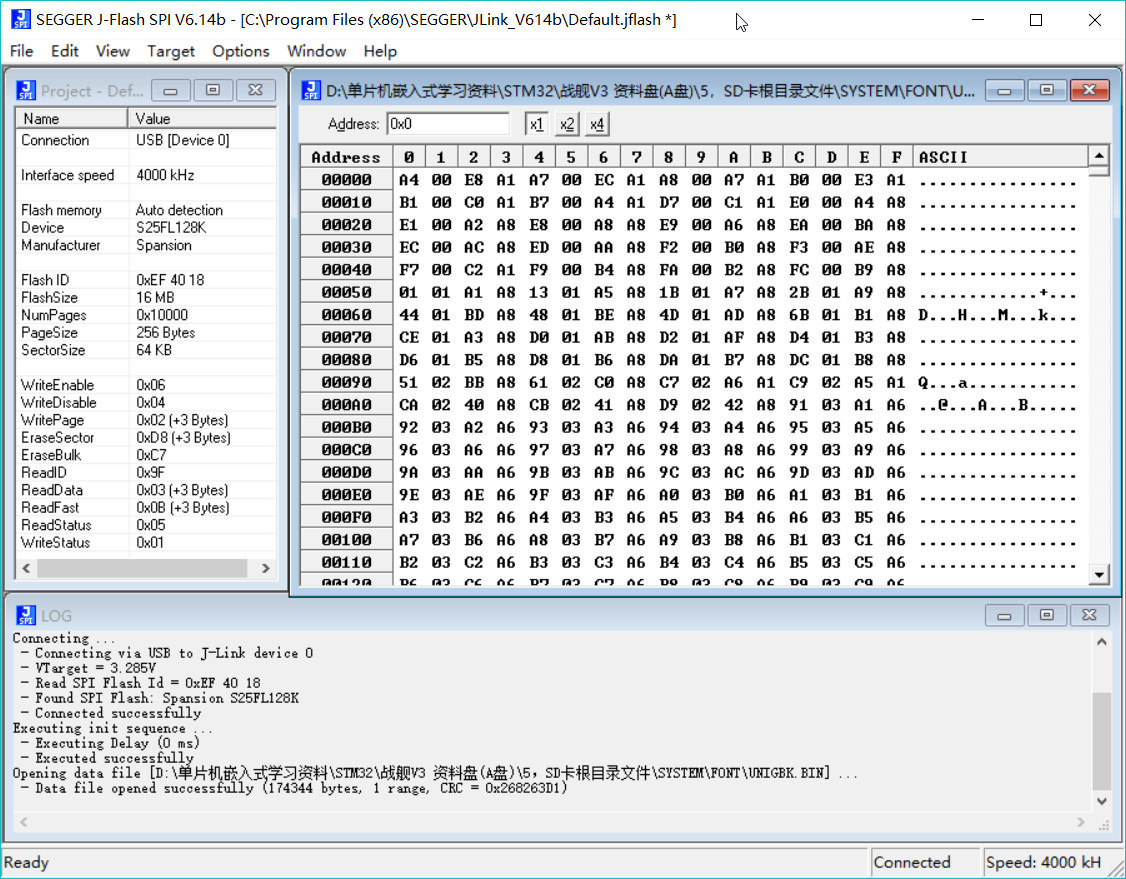This screenshot has height=879, width=1126.
Task: Click hex view scroll down arrow
Action: [x=1099, y=574]
